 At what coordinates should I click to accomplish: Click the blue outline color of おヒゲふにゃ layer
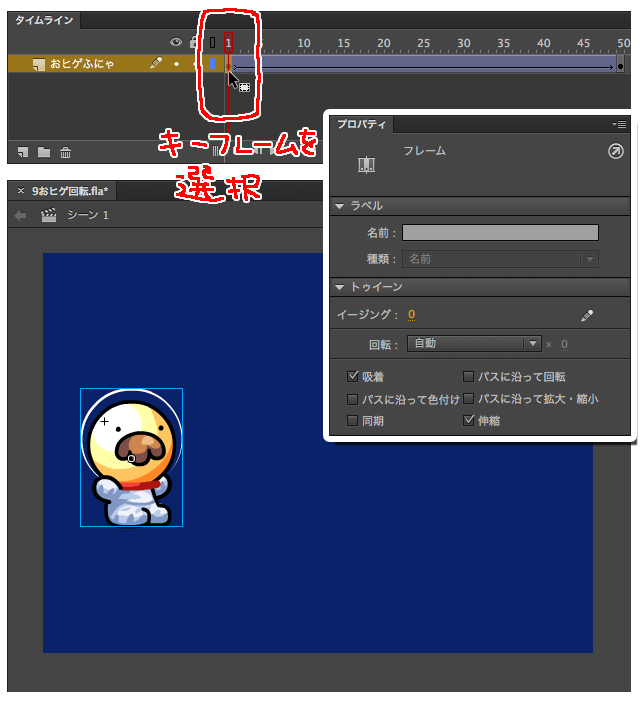pos(212,64)
